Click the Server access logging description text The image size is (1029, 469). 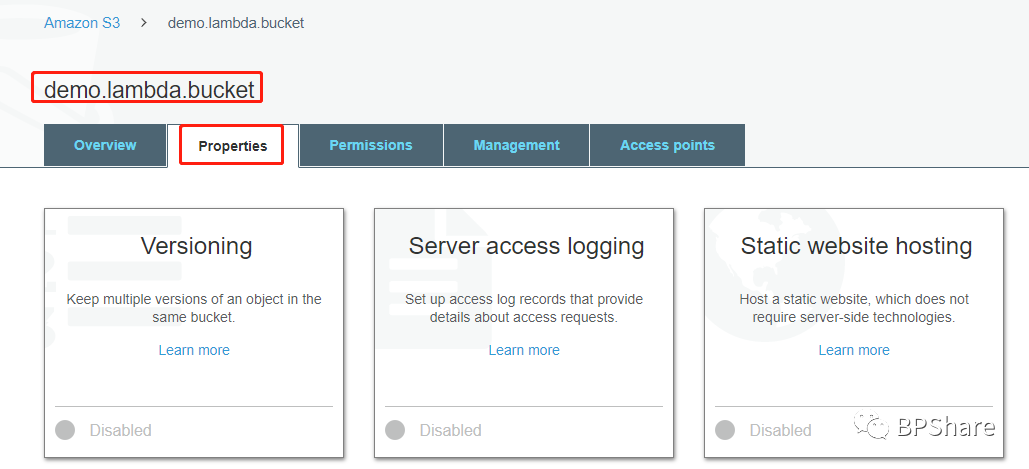[x=524, y=308]
